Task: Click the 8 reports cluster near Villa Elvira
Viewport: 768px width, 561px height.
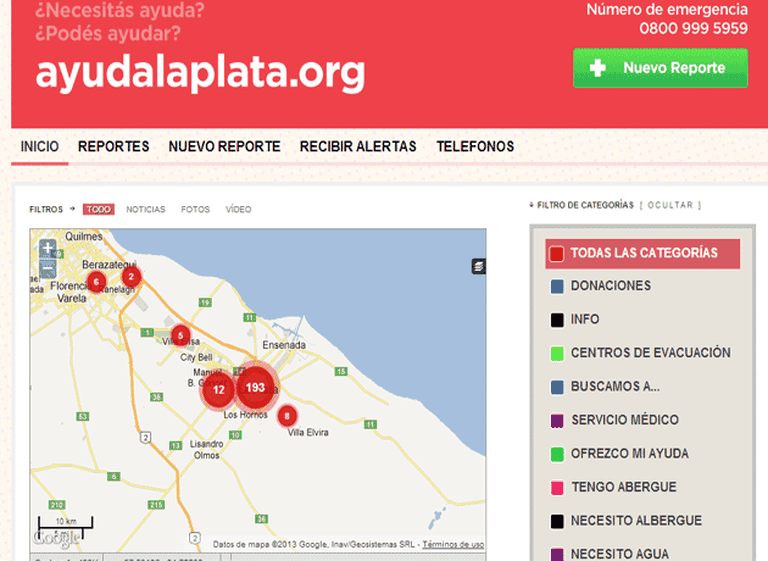Action: point(287,416)
